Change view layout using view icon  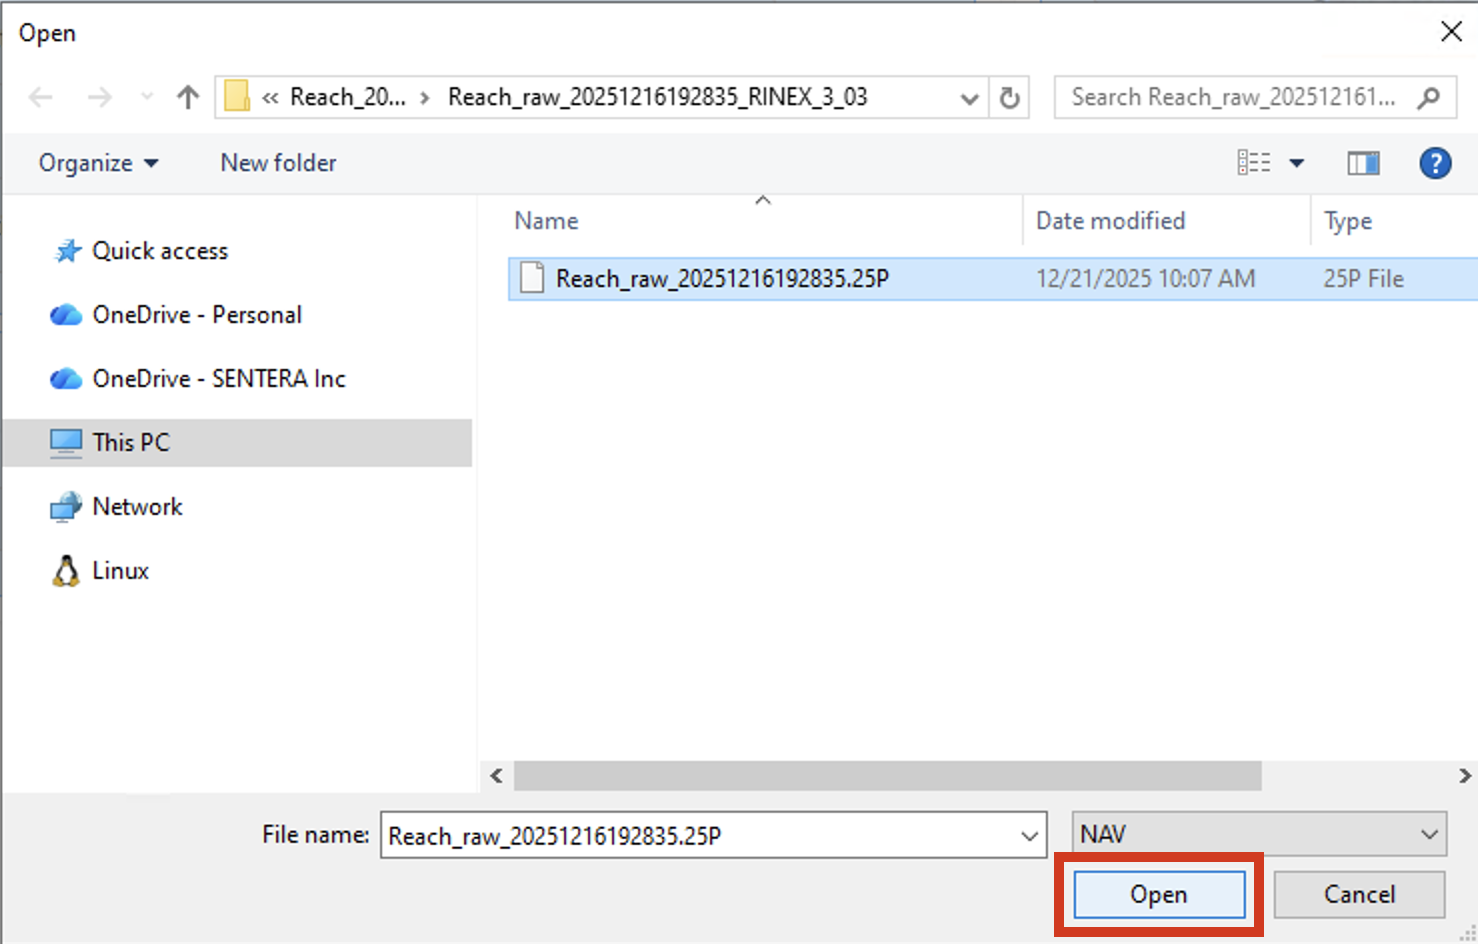pyautogui.click(x=1254, y=163)
